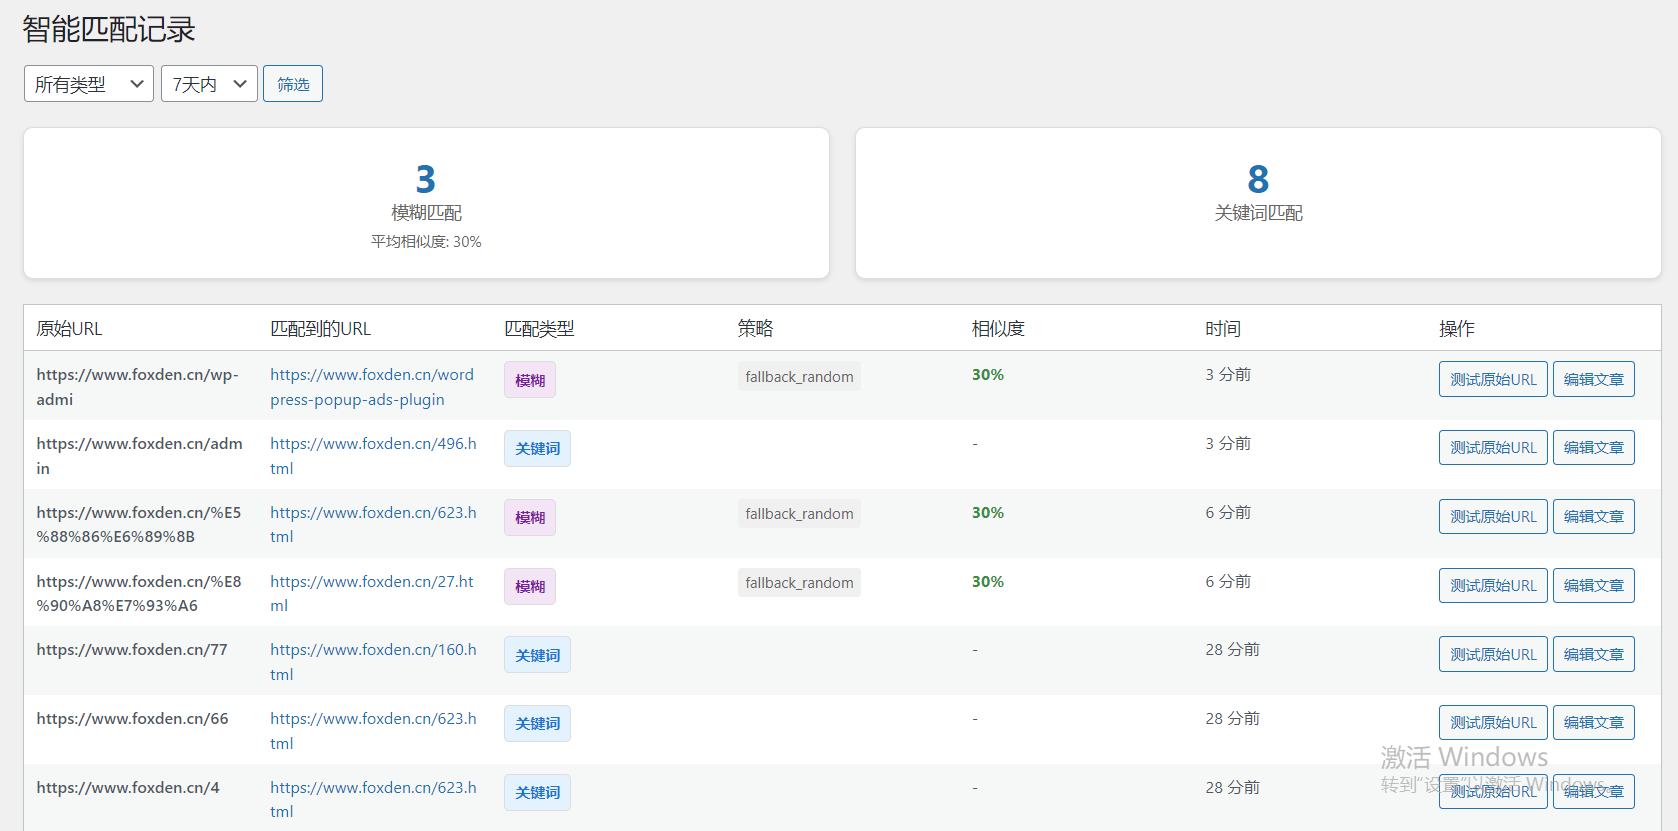Click the 操作 column header
Image resolution: width=1678 pixels, height=831 pixels.
[1457, 329]
